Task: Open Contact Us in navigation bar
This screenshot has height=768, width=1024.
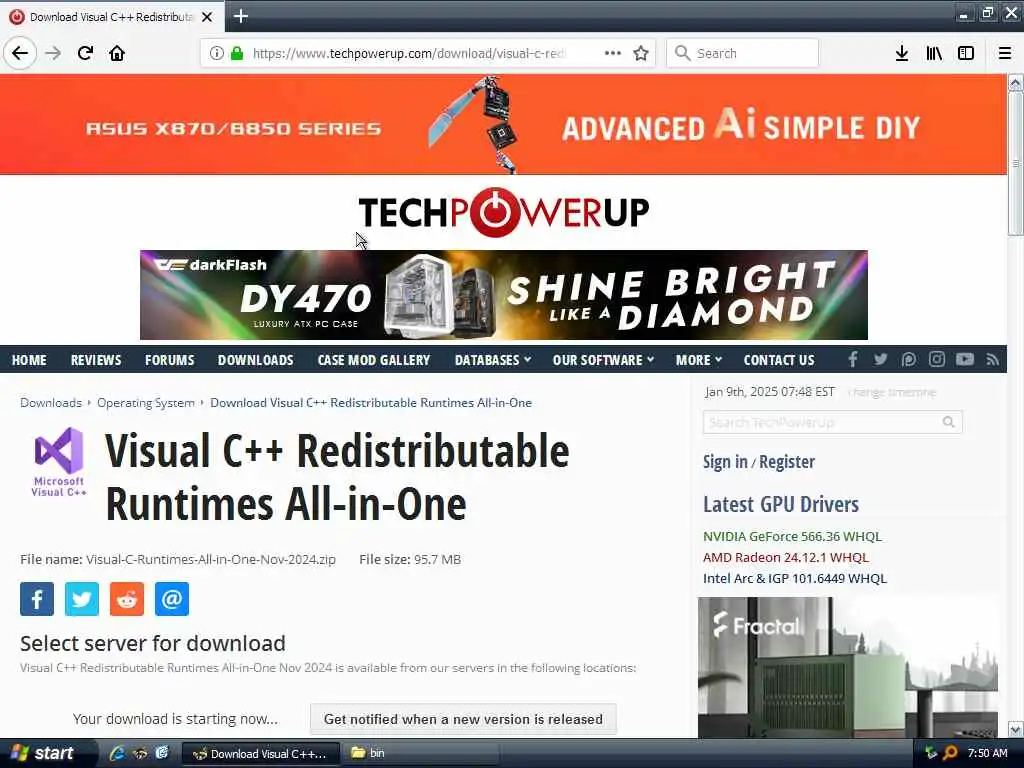Action: [778, 360]
